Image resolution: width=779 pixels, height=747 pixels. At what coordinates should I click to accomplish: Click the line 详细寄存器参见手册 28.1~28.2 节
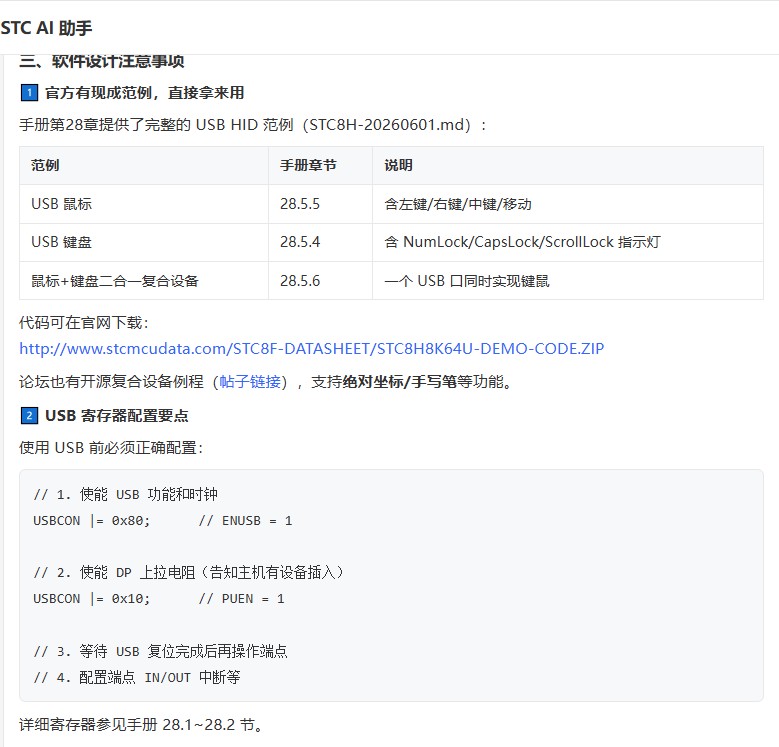pos(141,725)
